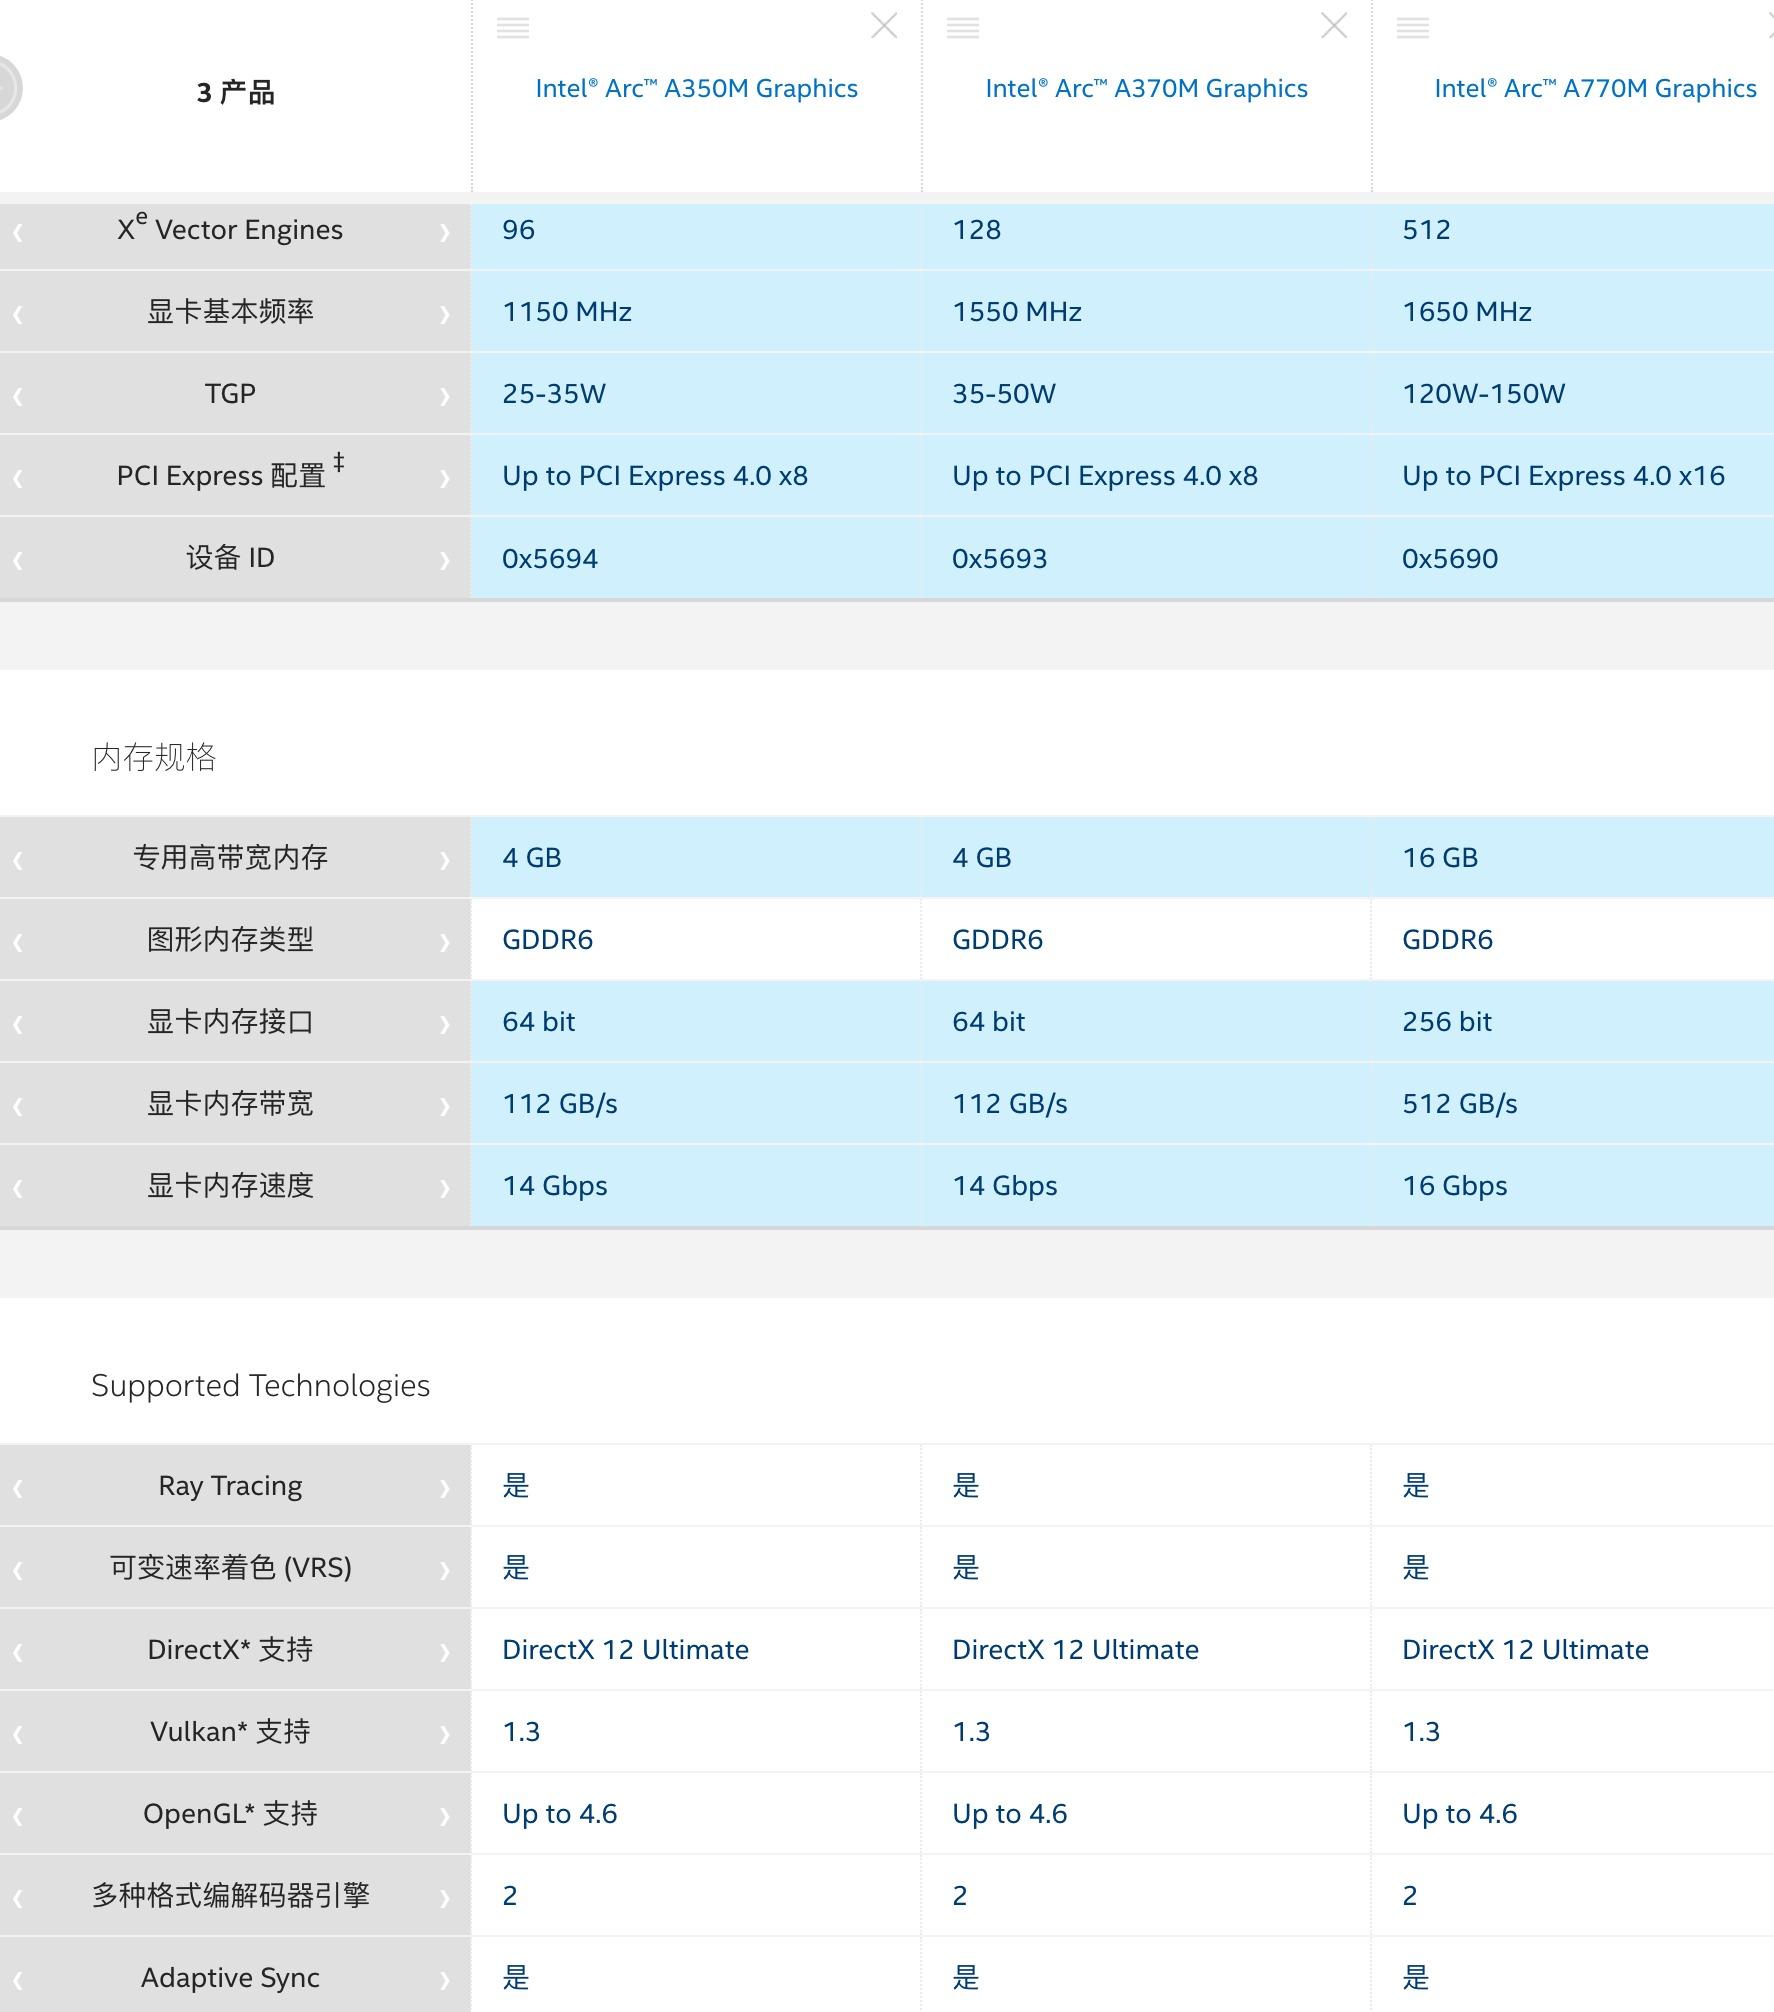Click right chevron on 专用高带宽内存 row
The image size is (1774, 2012).
coord(444,860)
